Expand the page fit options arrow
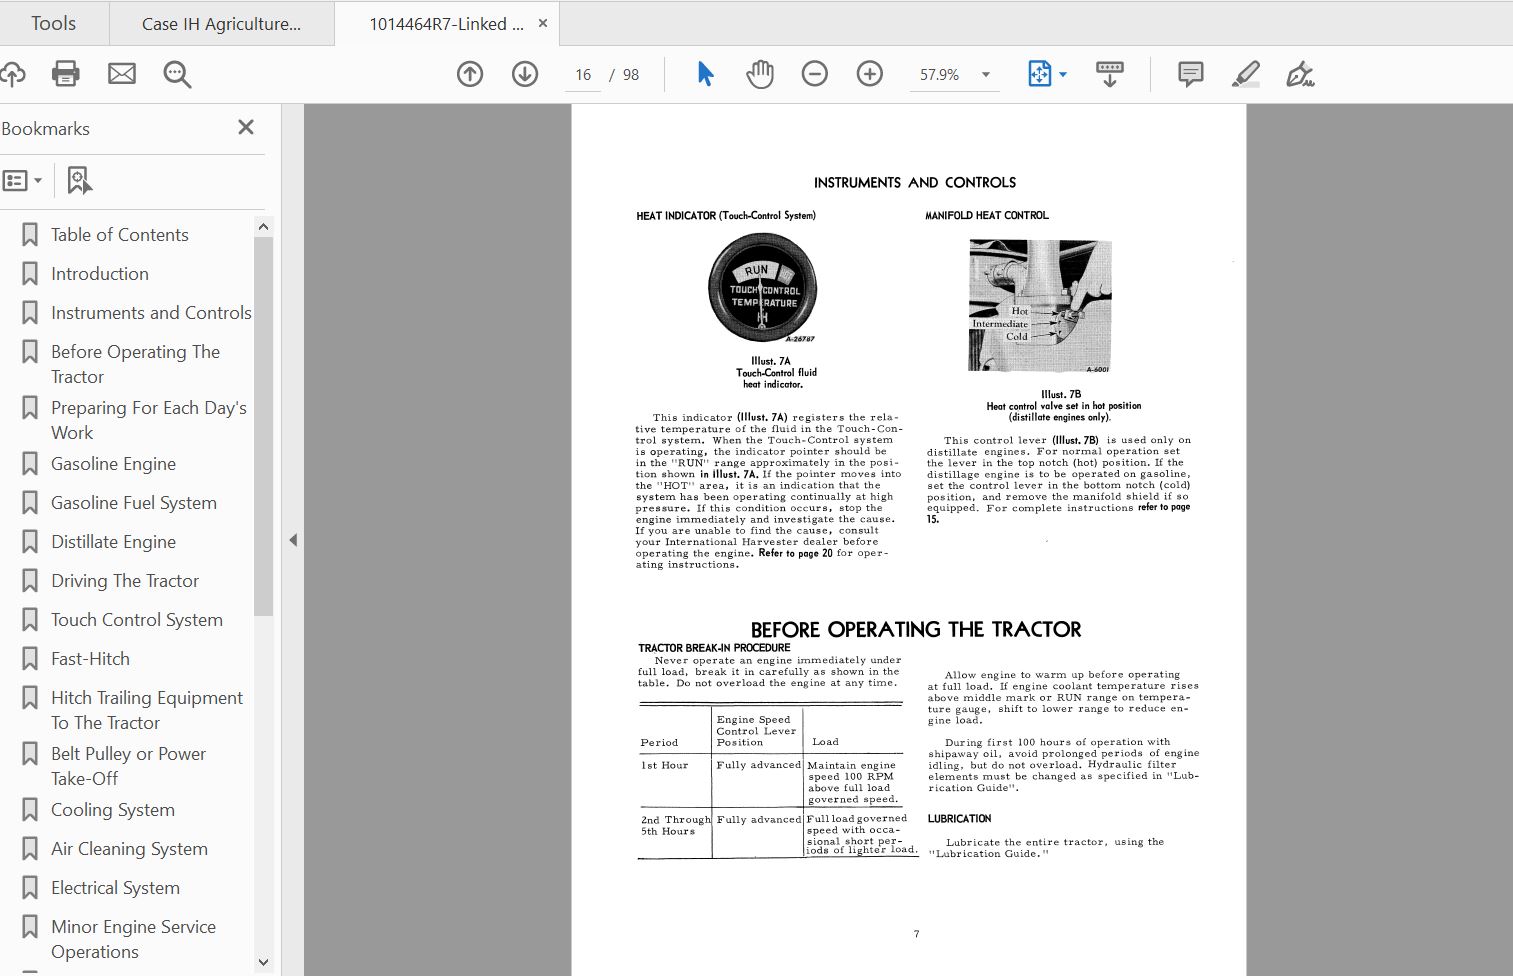This screenshot has width=1513, height=976. point(1062,74)
